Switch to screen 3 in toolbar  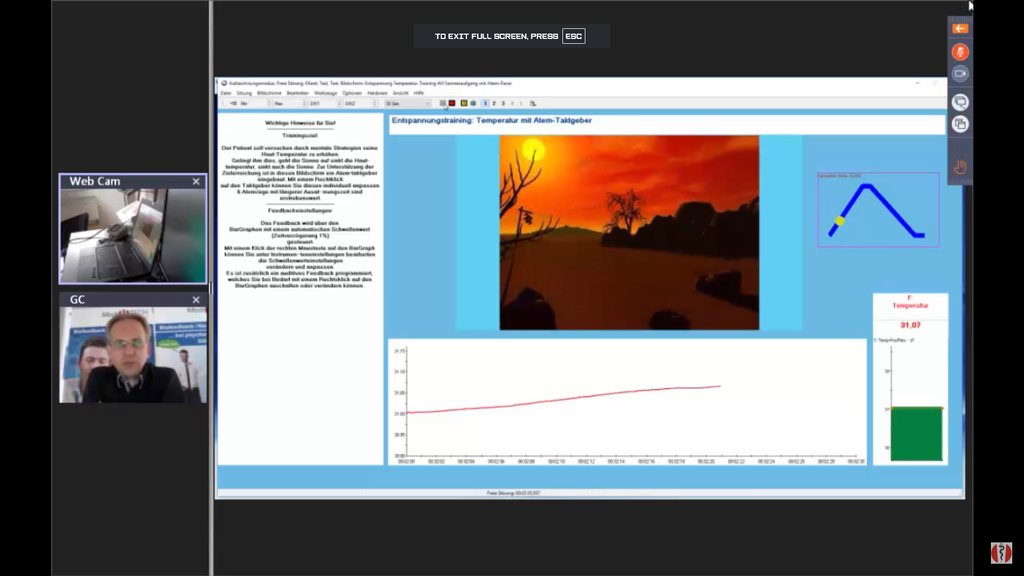coord(503,103)
